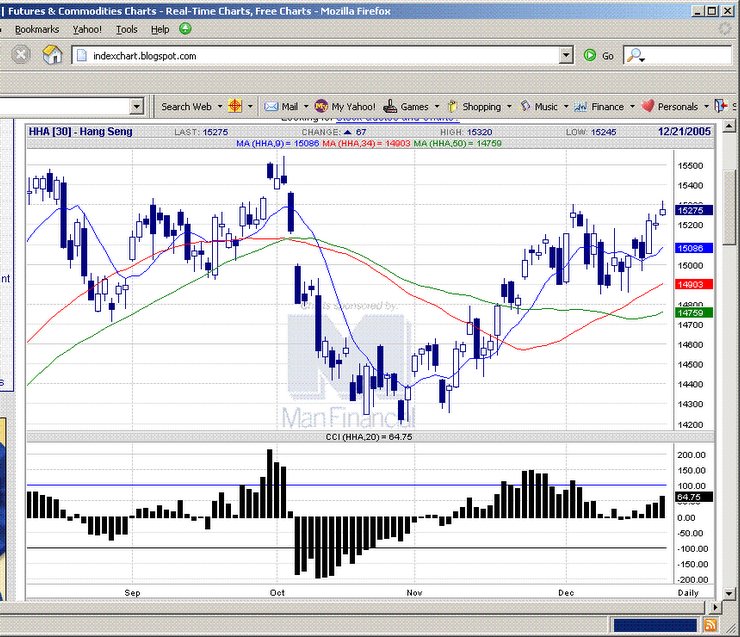740x637 pixels.
Task: Open the Games dropdown arrow
Action: coord(437,107)
